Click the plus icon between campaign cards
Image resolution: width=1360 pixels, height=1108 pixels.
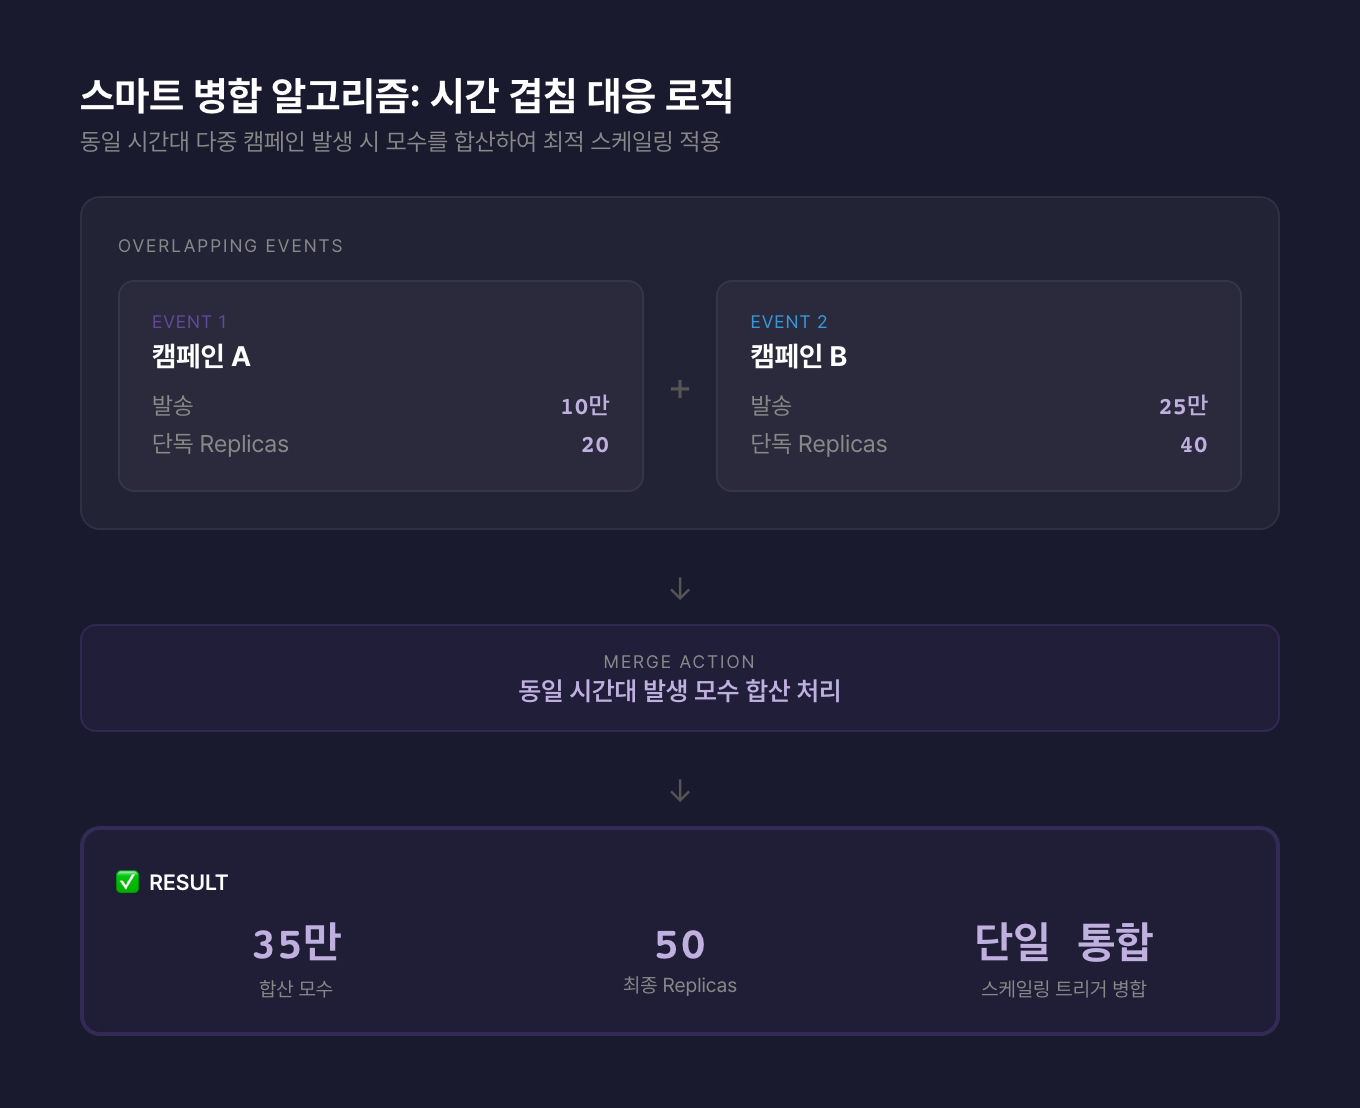[x=680, y=389]
